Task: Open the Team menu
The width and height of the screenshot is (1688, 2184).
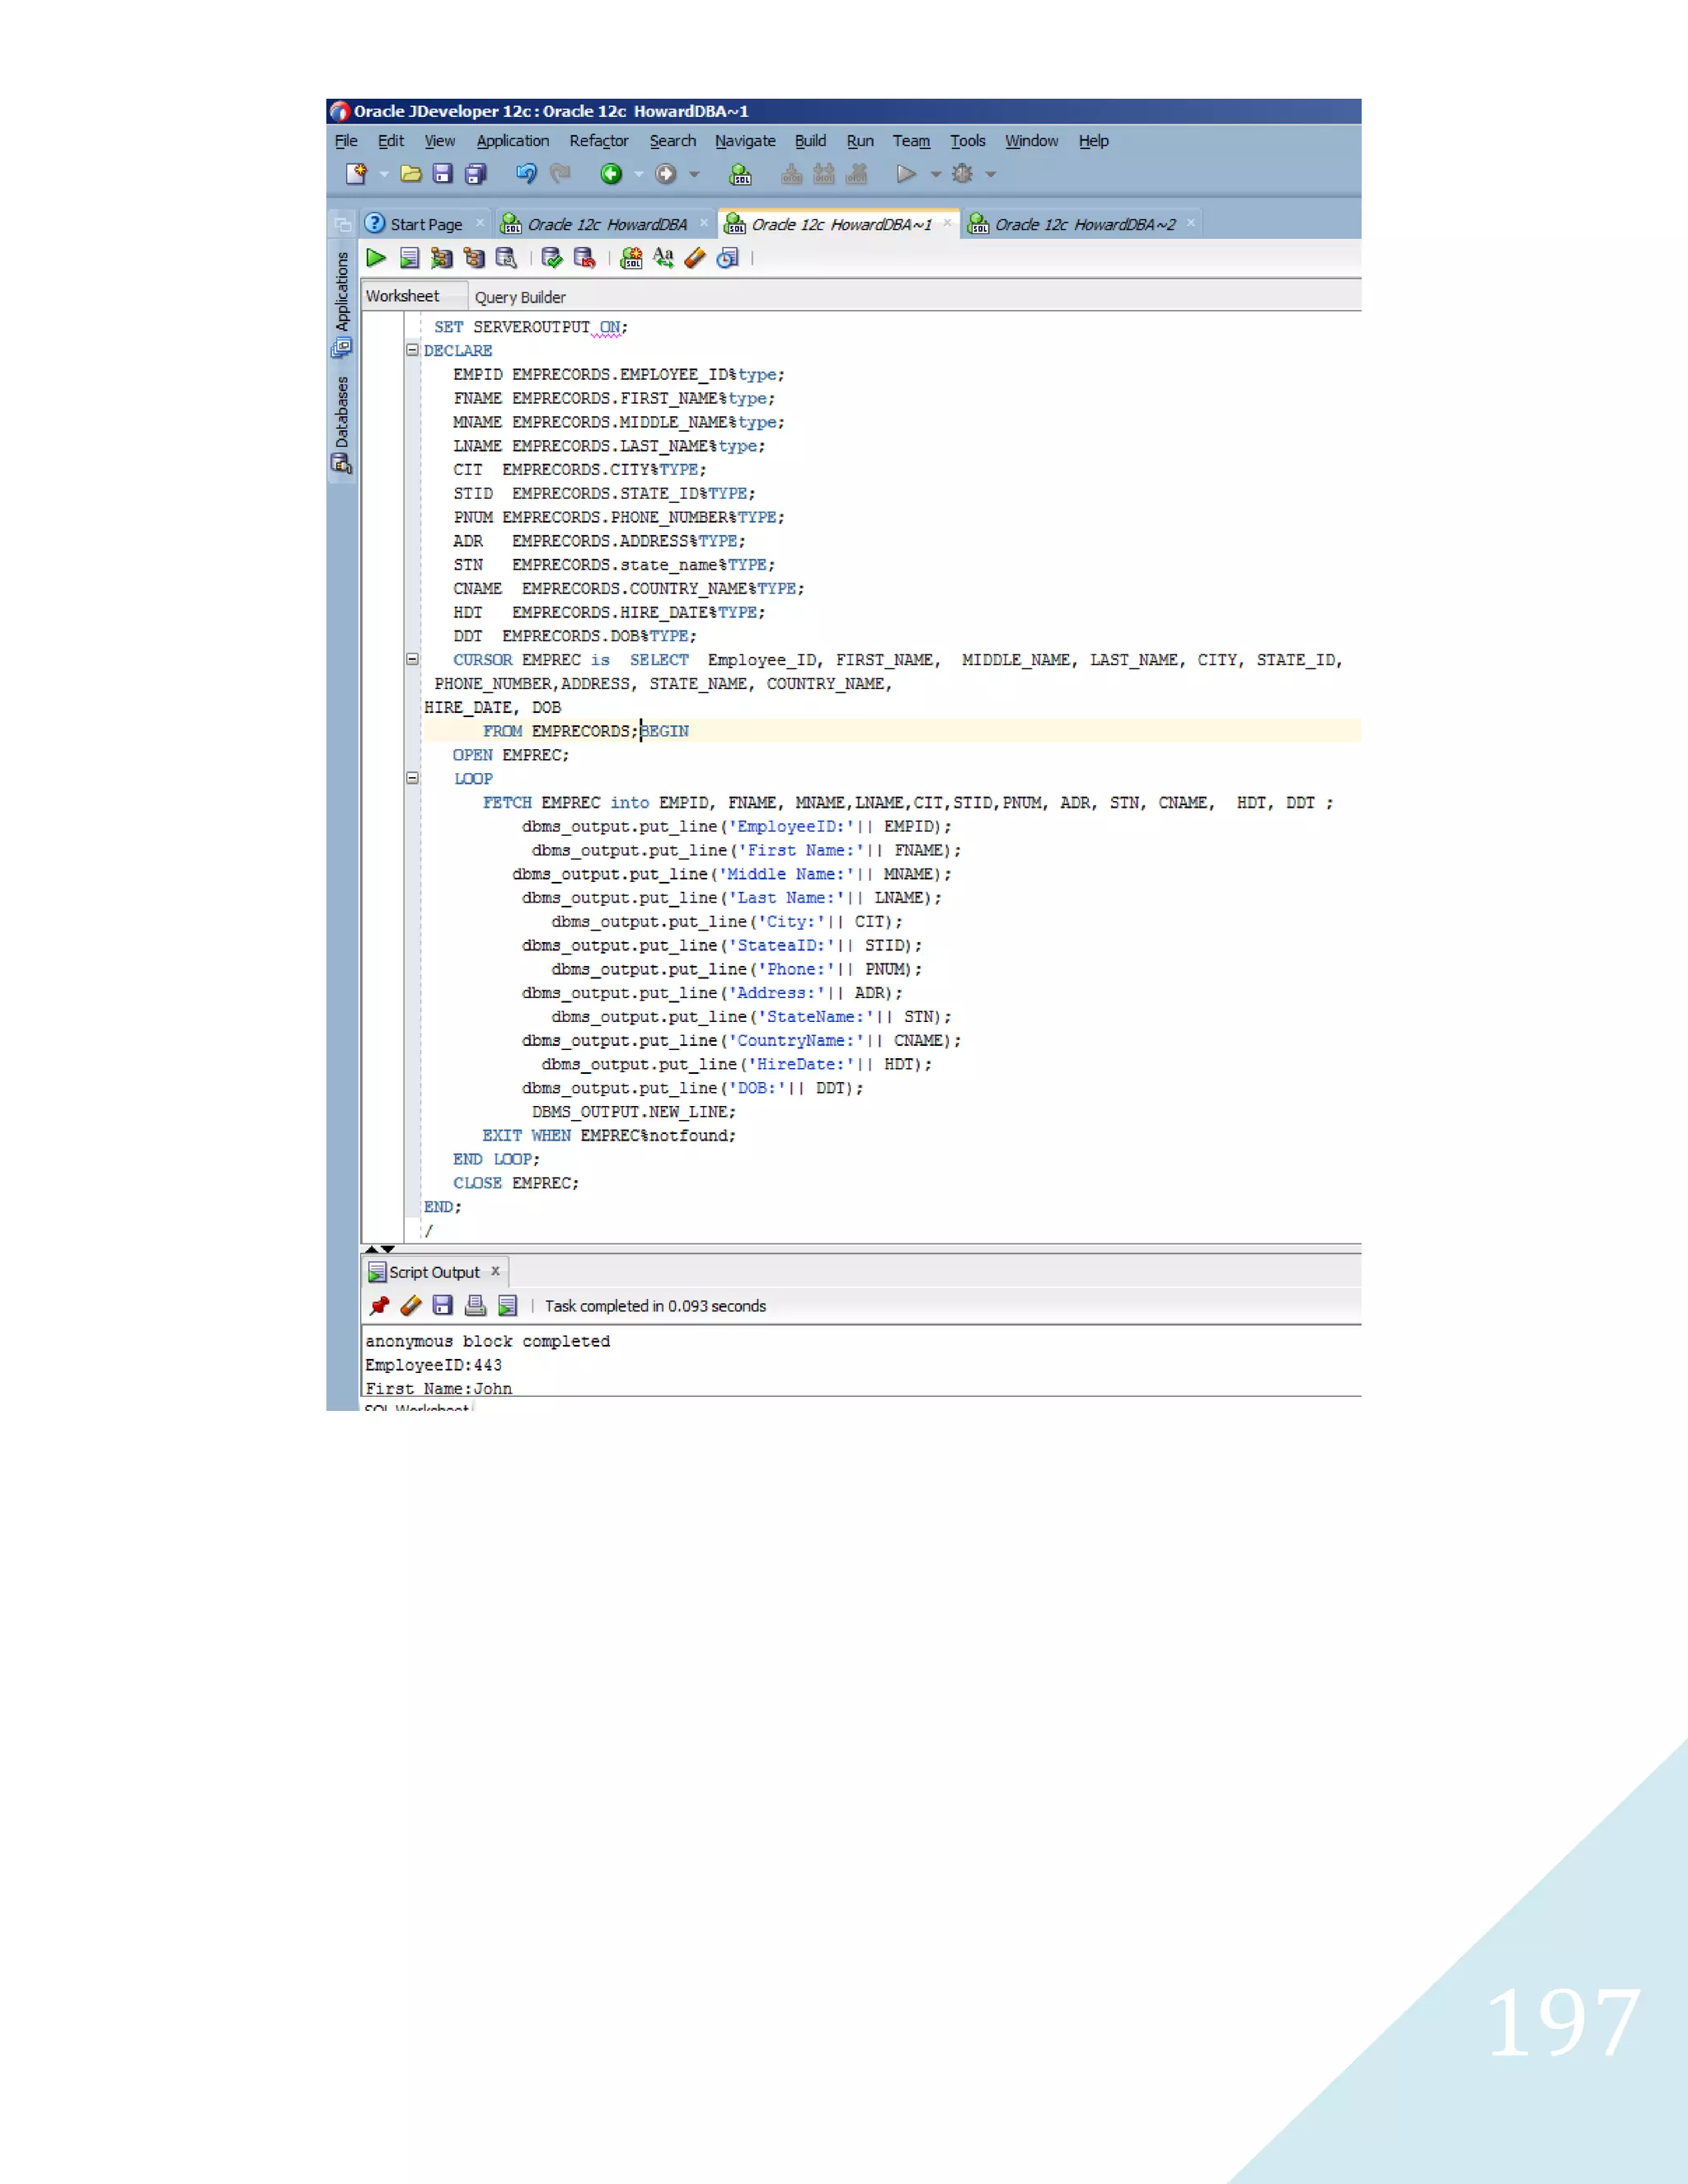Action: pos(911,141)
